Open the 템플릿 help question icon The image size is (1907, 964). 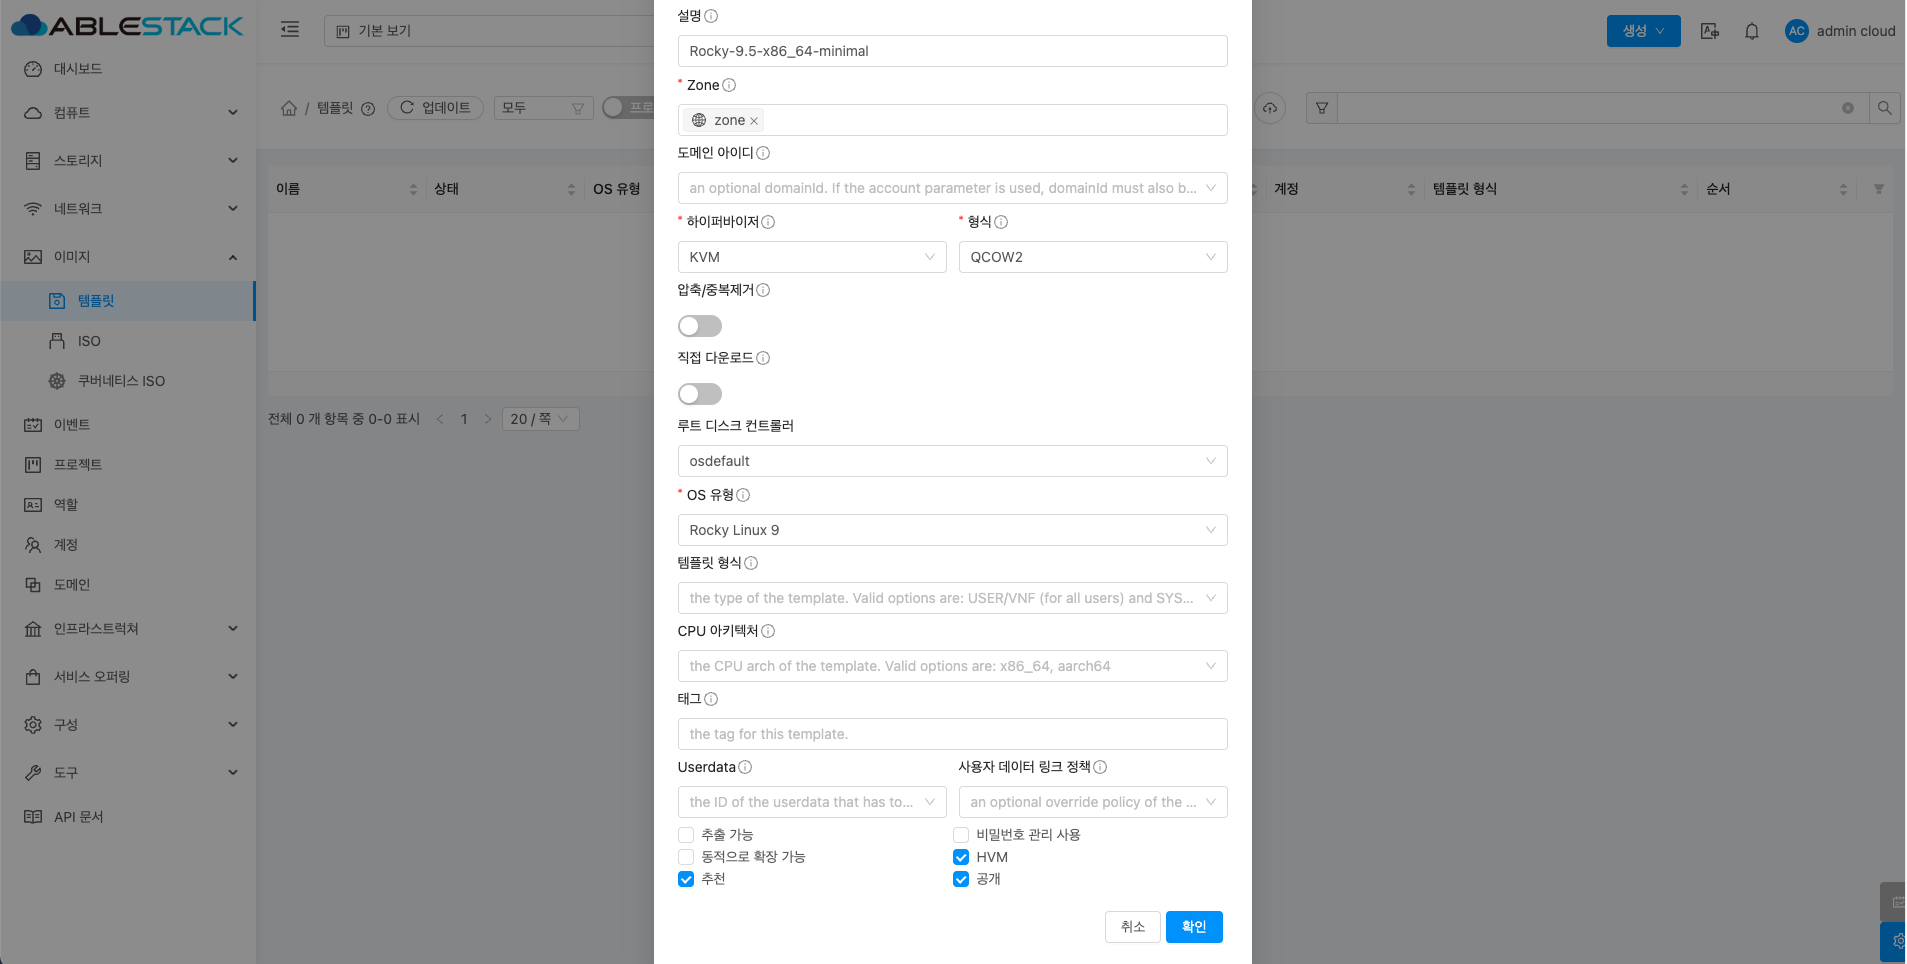tap(368, 109)
